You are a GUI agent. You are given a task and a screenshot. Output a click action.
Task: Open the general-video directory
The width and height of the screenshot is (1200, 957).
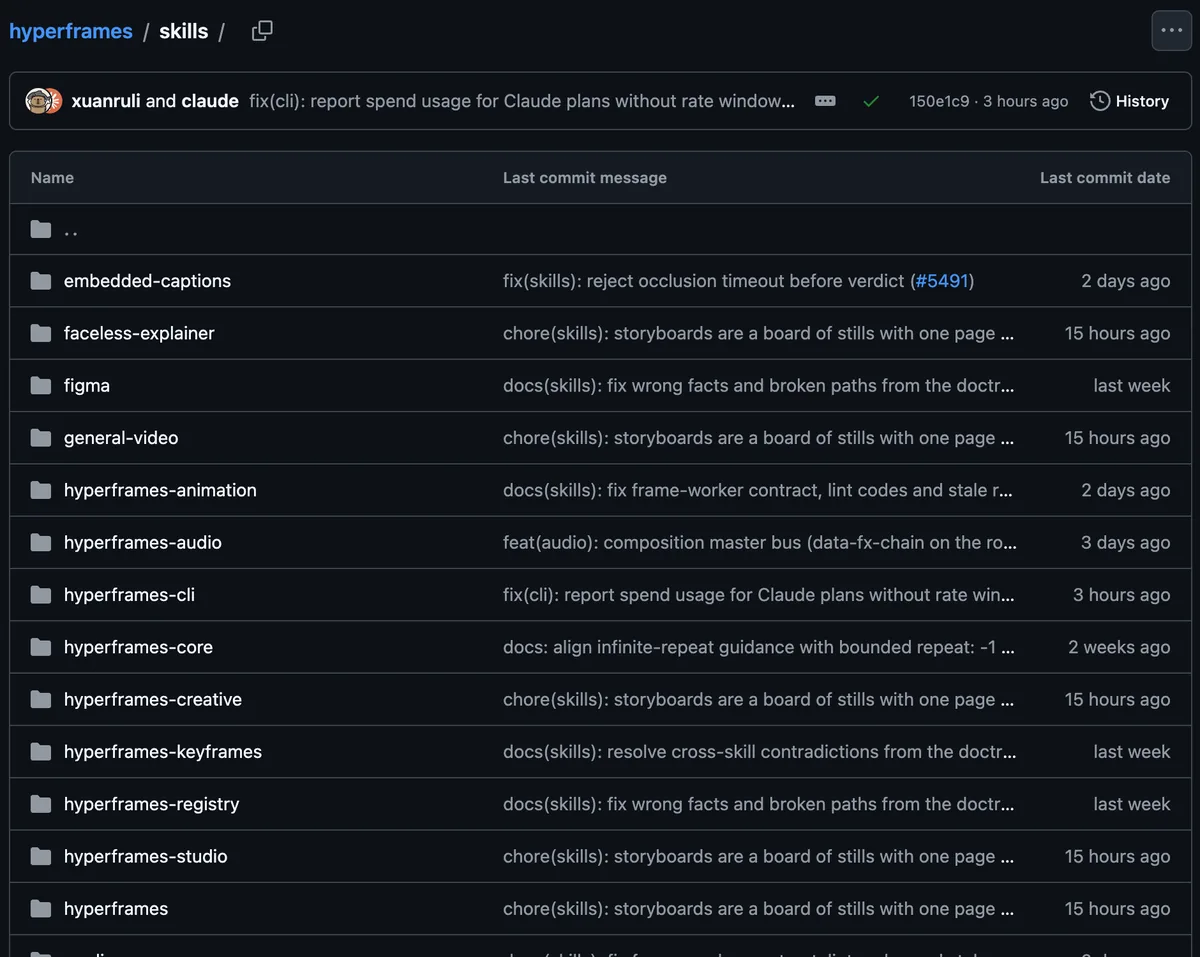(121, 438)
